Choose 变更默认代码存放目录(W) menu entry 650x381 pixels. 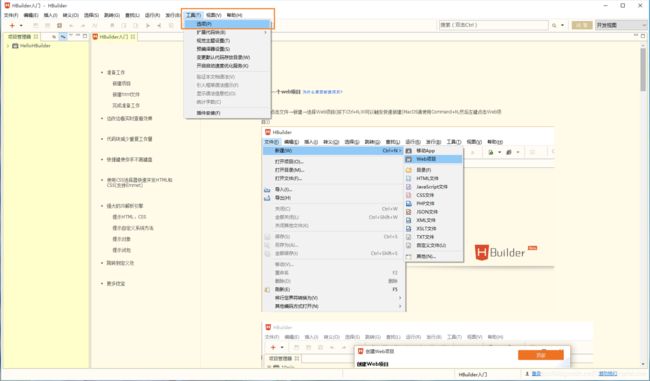(x=227, y=57)
